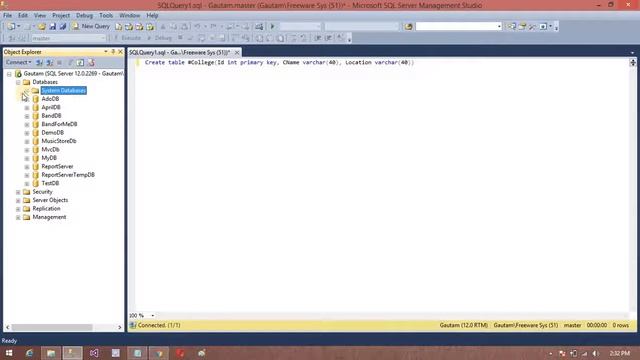Click the Open File folder icon in toolbar
This screenshot has height=360, width=640.
[x=42, y=27]
